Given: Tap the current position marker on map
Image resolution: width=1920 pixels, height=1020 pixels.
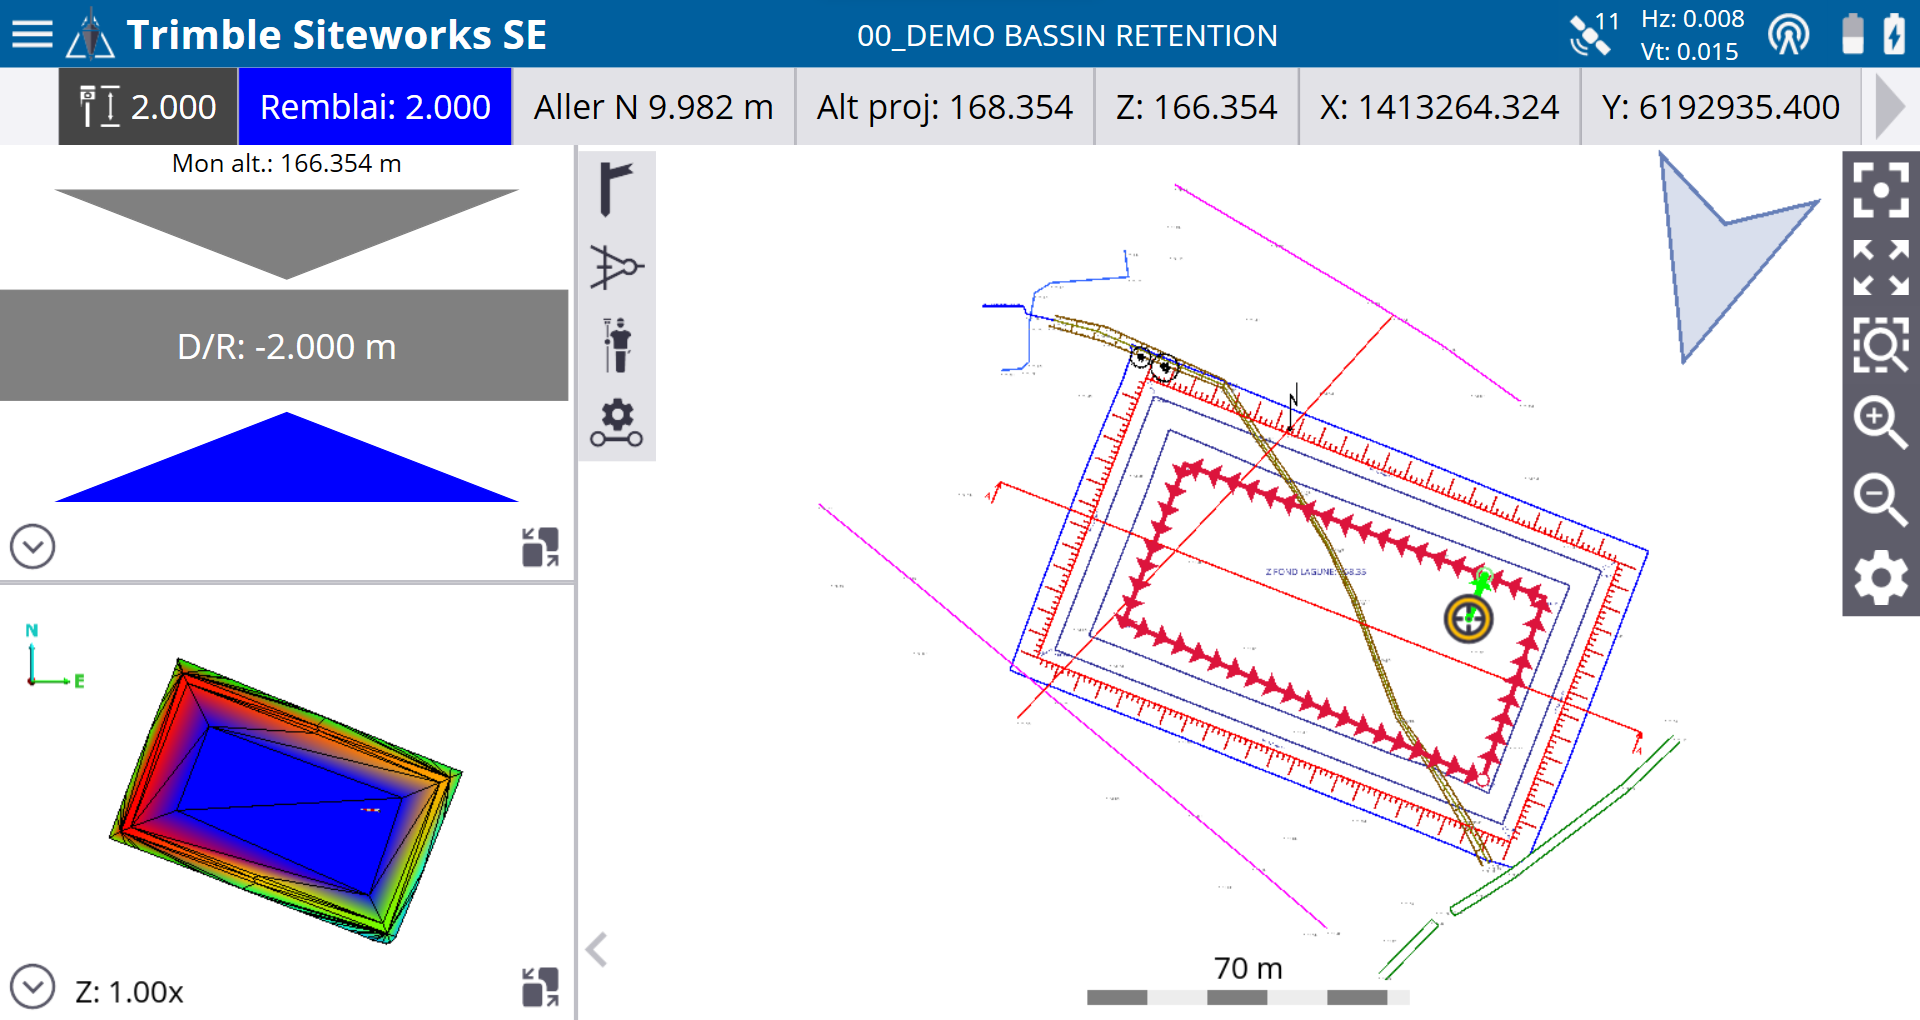Looking at the screenshot, I should point(1468,619).
